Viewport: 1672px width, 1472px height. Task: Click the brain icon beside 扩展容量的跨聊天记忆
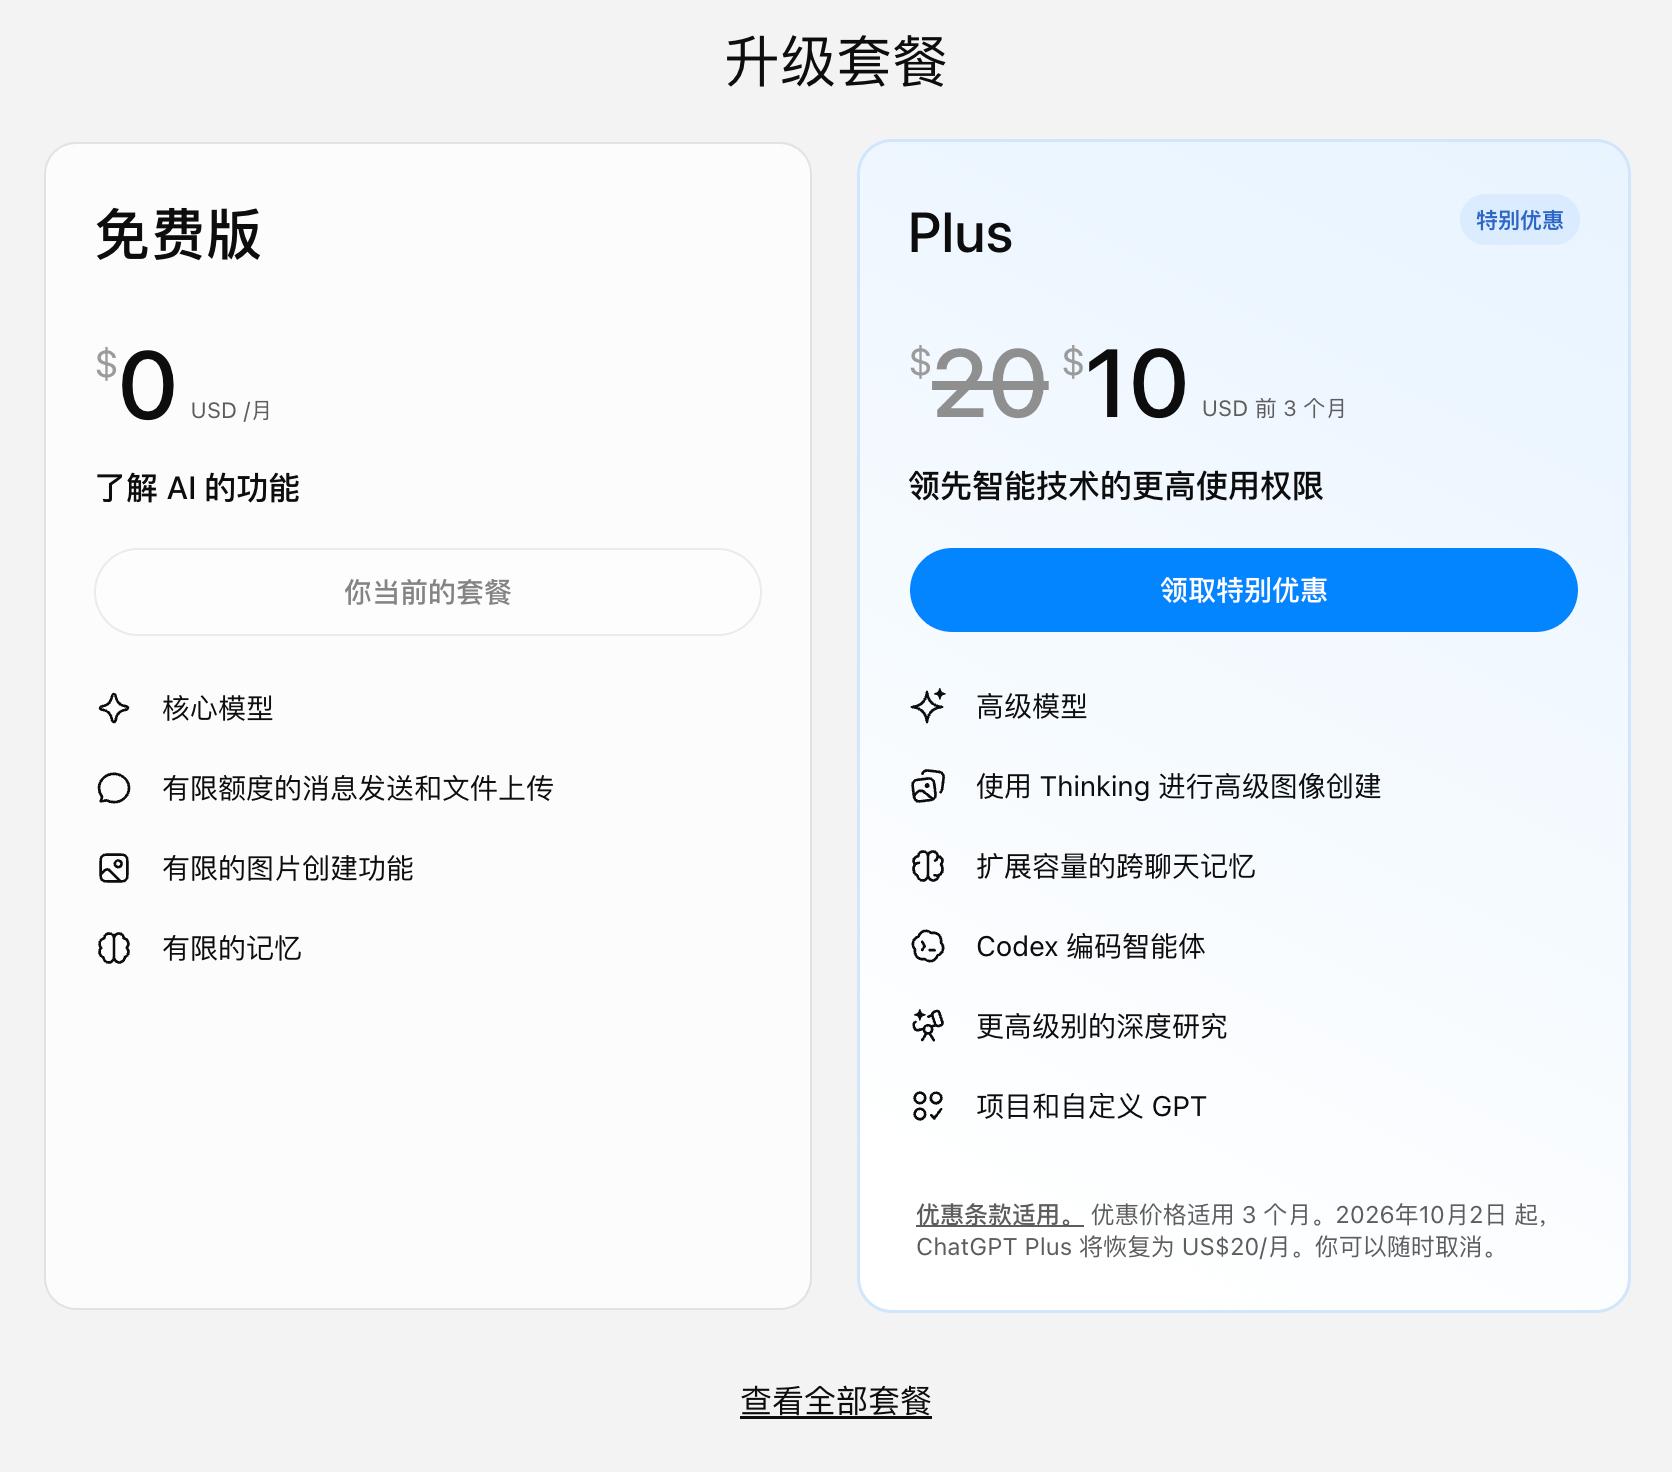tap(928, 866)
